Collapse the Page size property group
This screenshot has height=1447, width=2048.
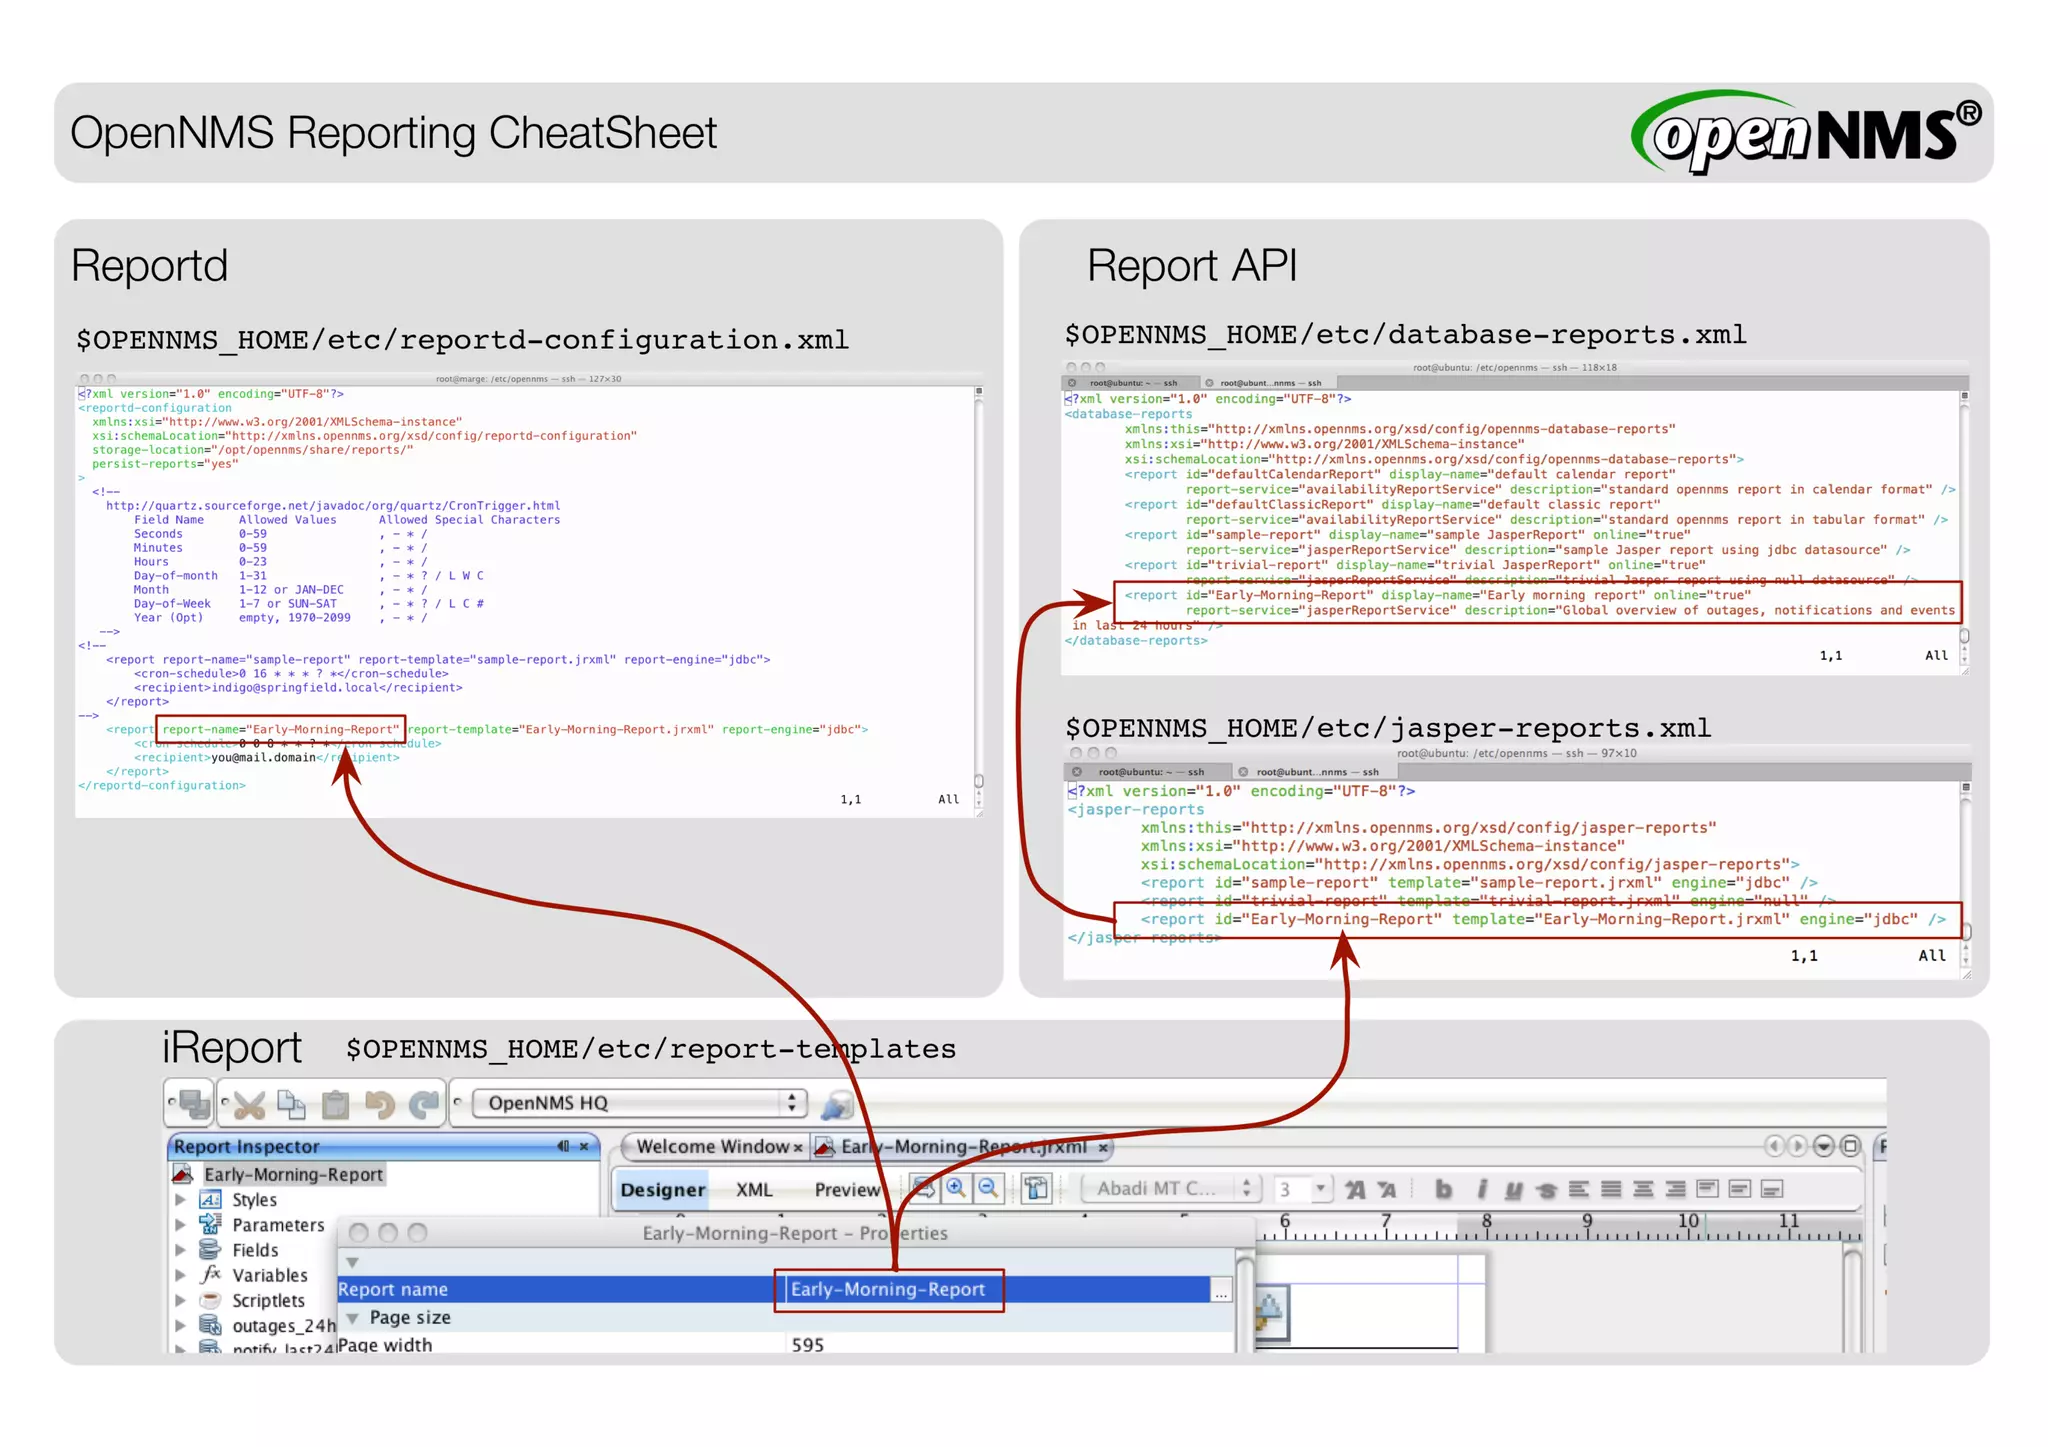pyautogui.click(x=353, y=1318)
